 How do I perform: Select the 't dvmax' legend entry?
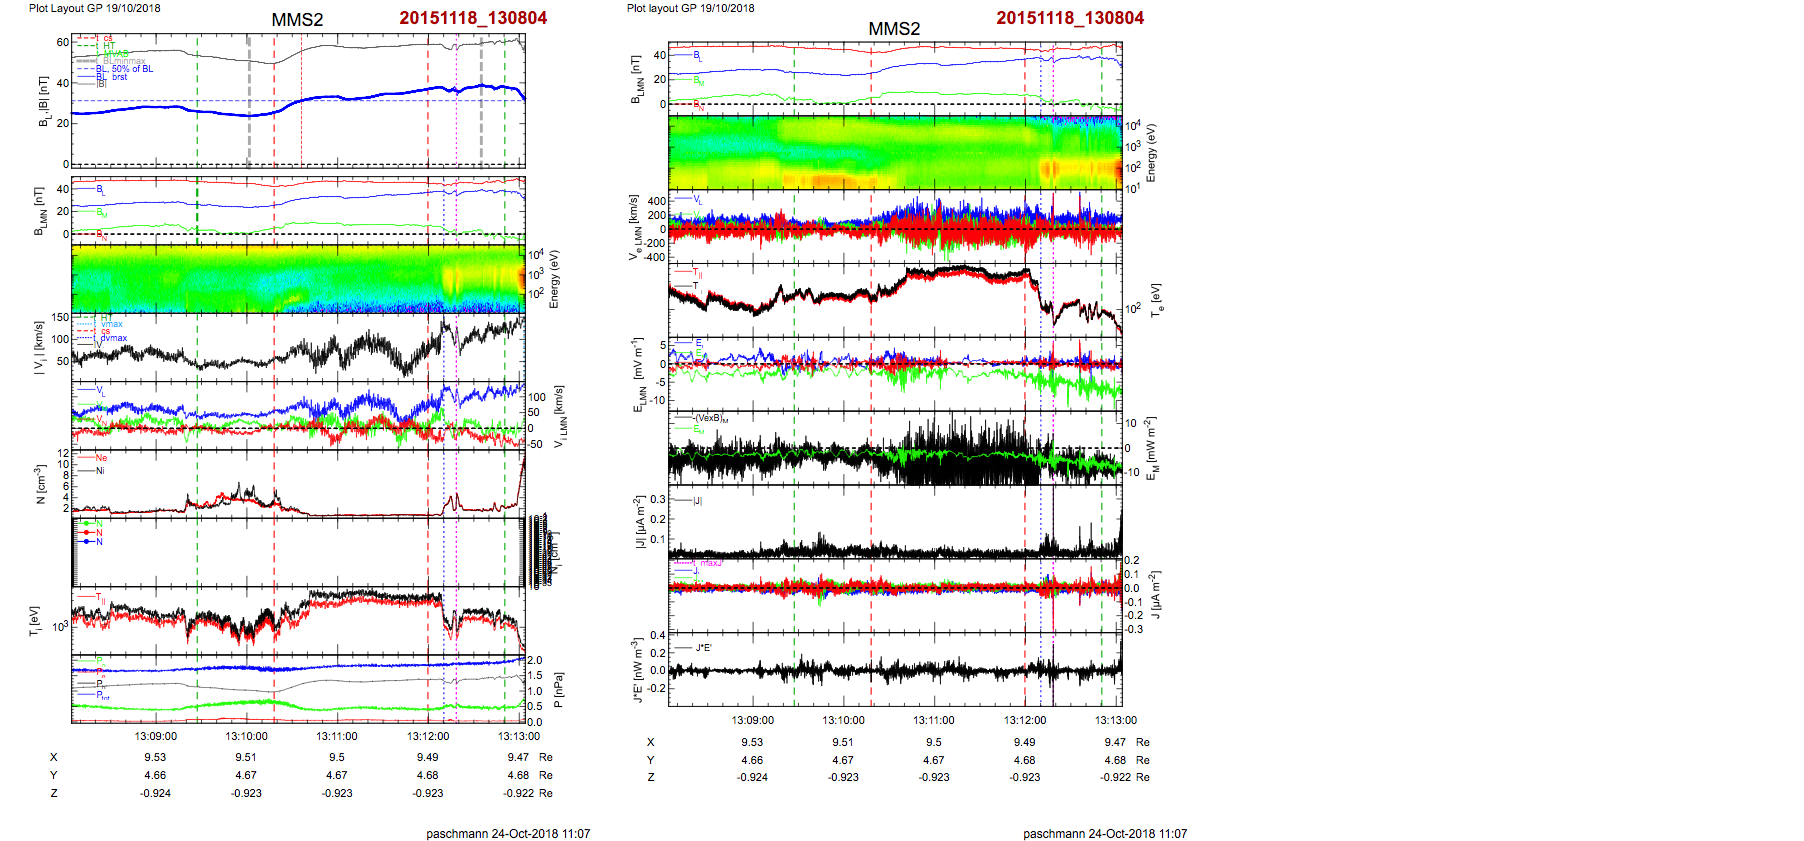[x=111, y=338]
